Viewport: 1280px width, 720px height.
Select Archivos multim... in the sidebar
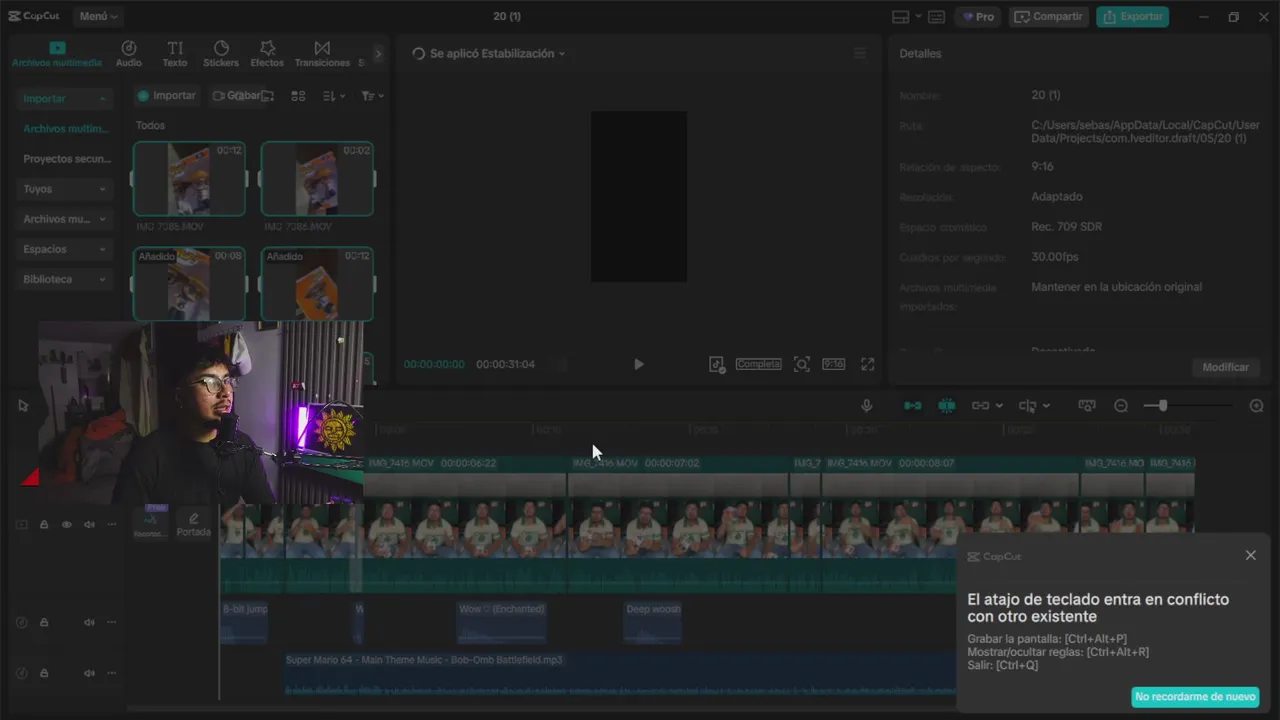[x=66, y=129]
